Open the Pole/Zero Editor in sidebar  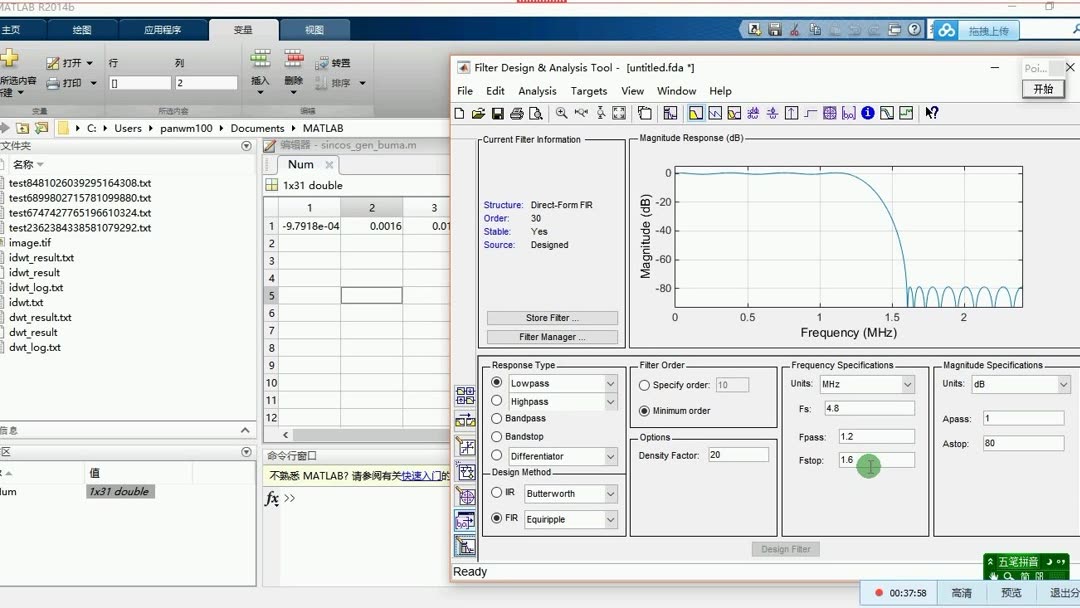[x=465, y=498]
